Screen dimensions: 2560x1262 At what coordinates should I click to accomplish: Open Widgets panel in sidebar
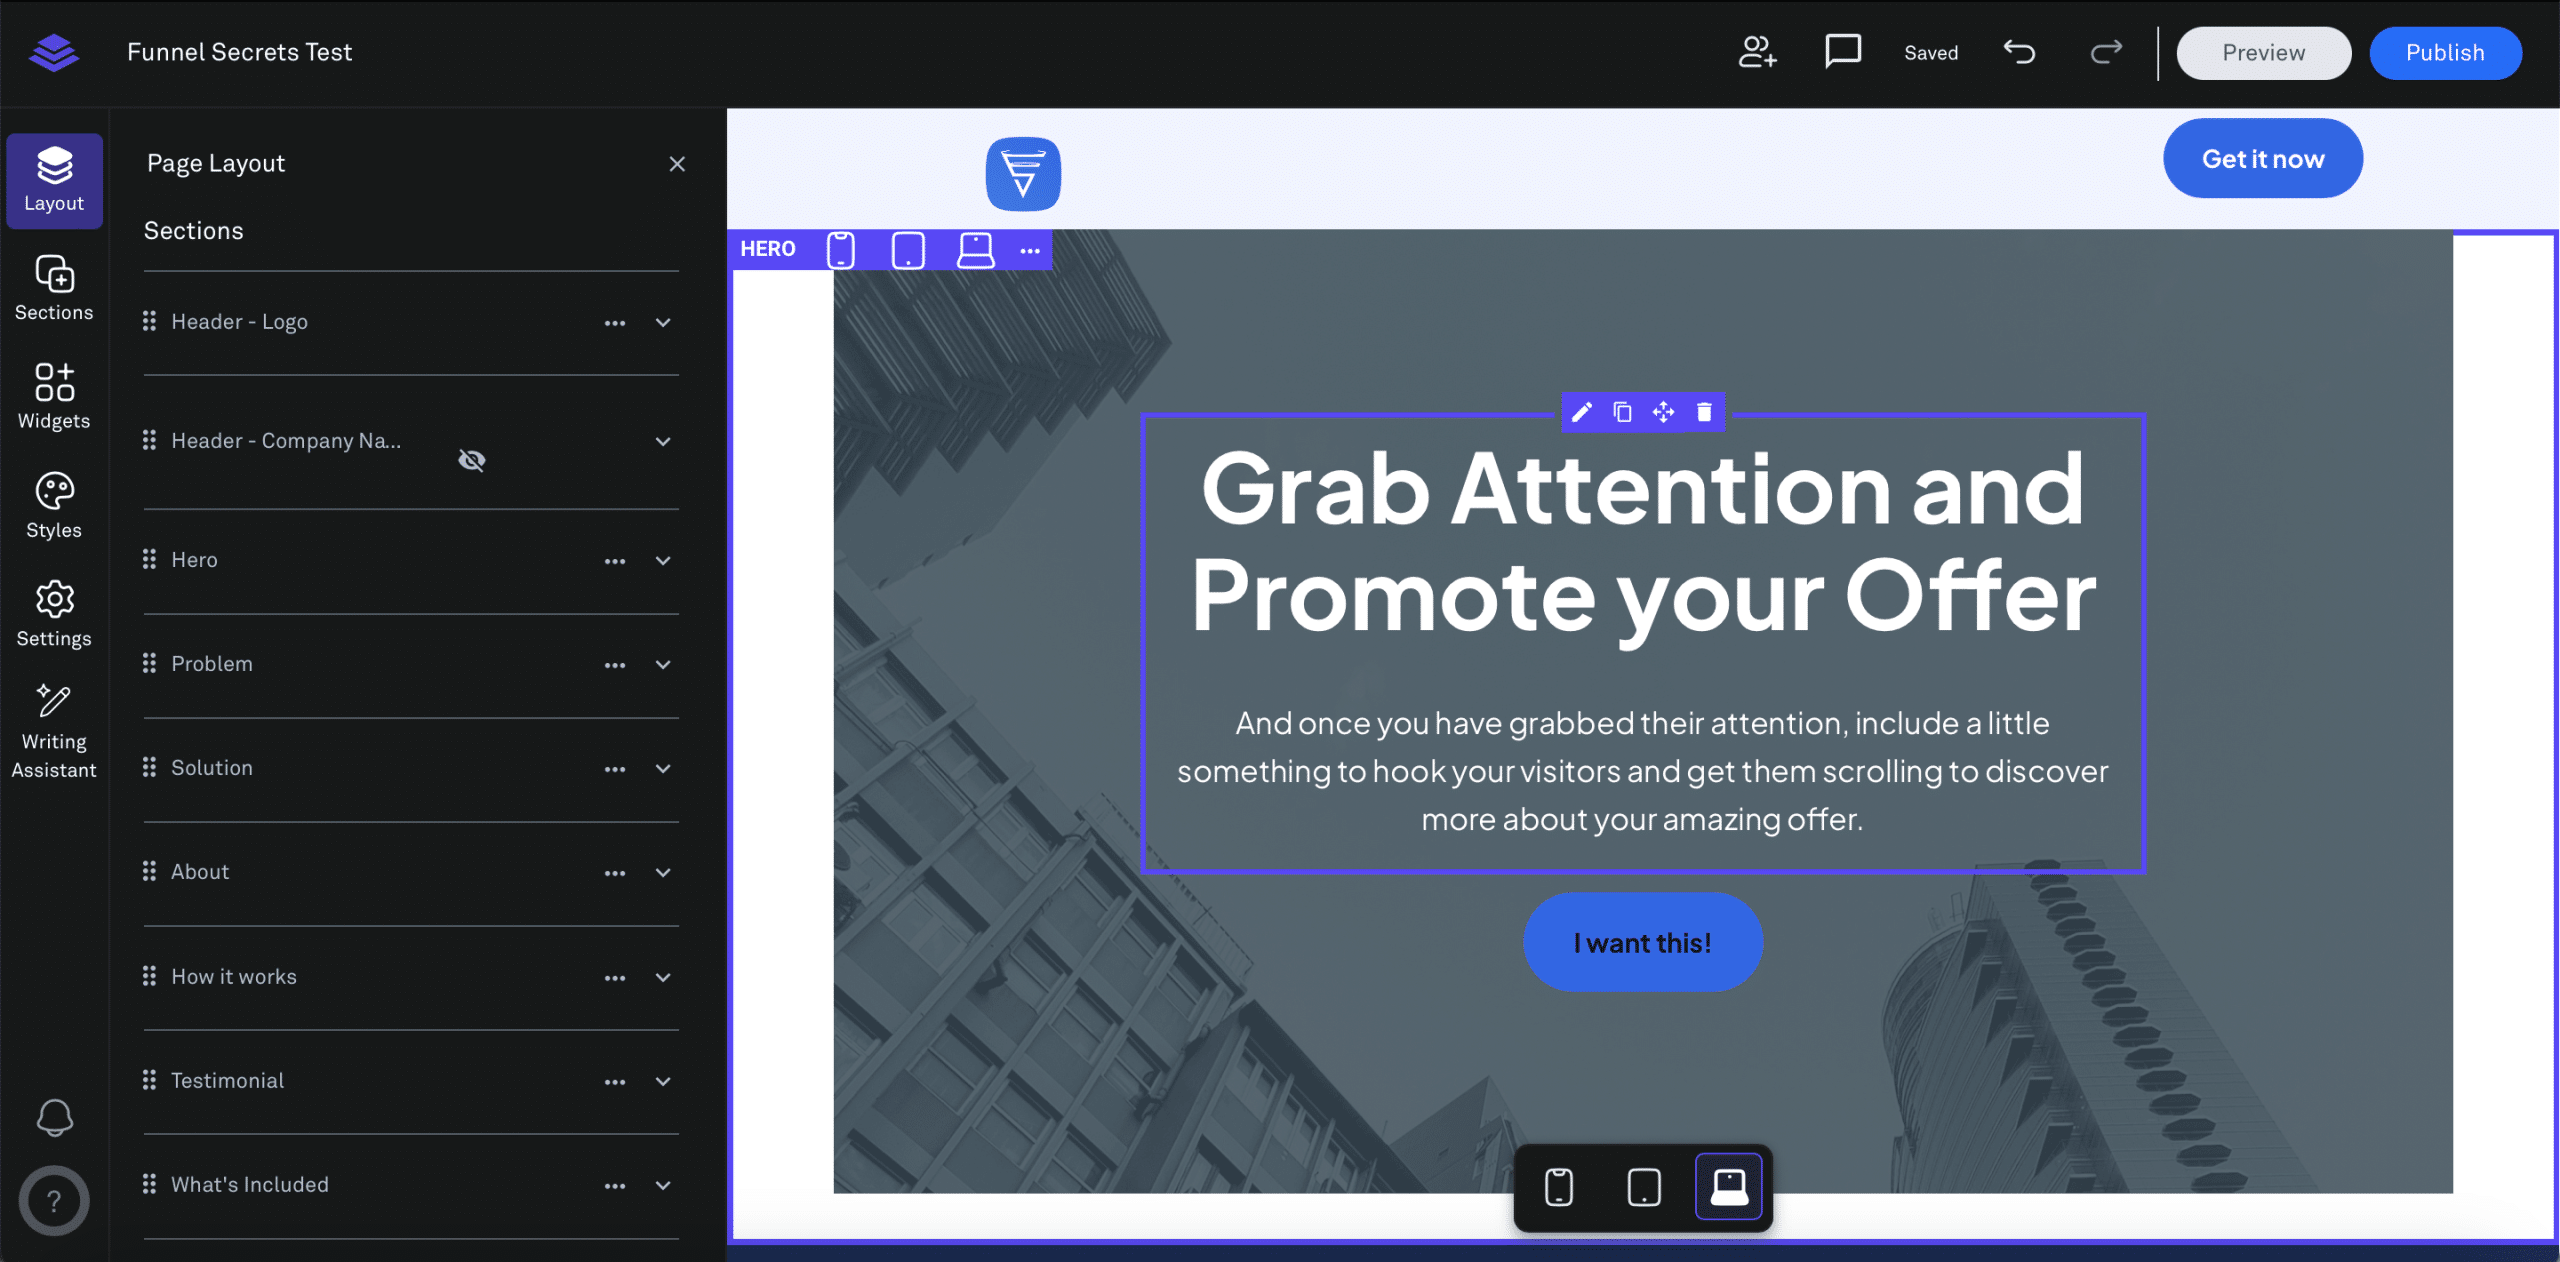(x=54, y=397)
